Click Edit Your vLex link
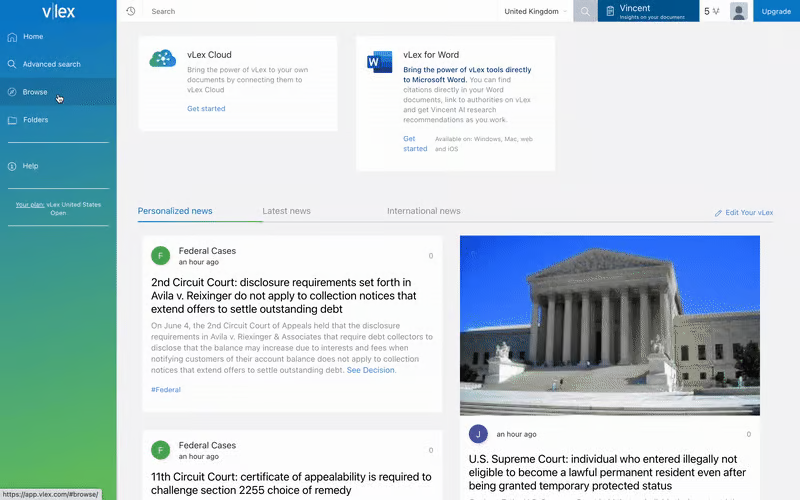800x500 pixels. [x=744, y=213]
